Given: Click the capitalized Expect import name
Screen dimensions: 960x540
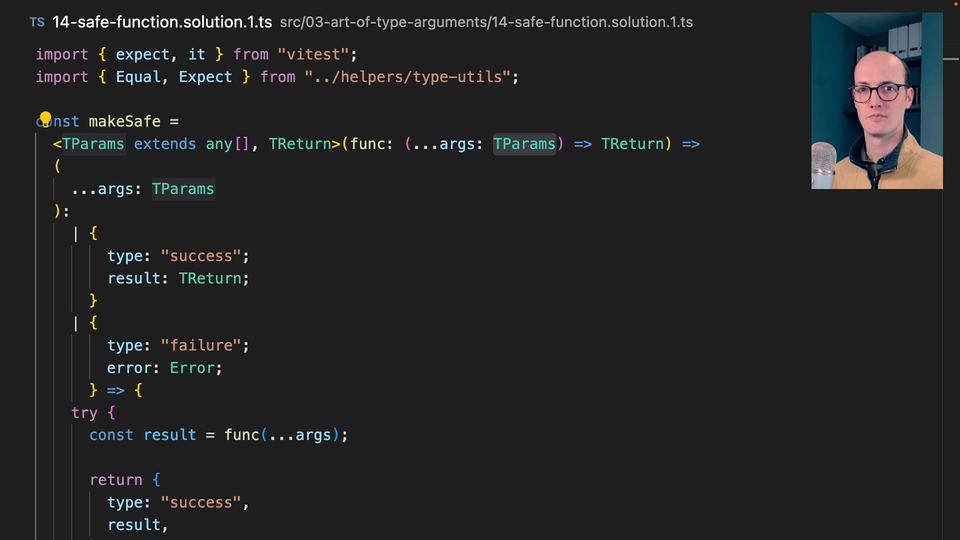Looking at the screenshot, I should (205, 77).
